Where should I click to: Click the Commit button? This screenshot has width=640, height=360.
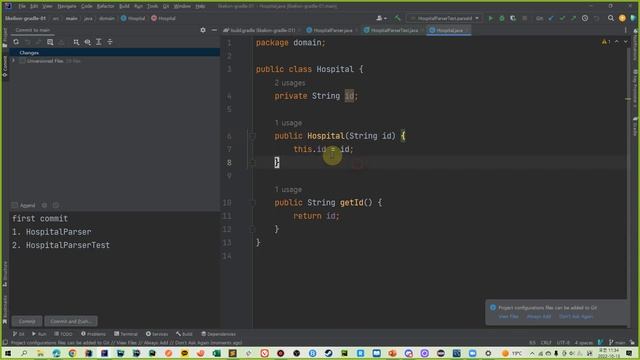point(27,322)
